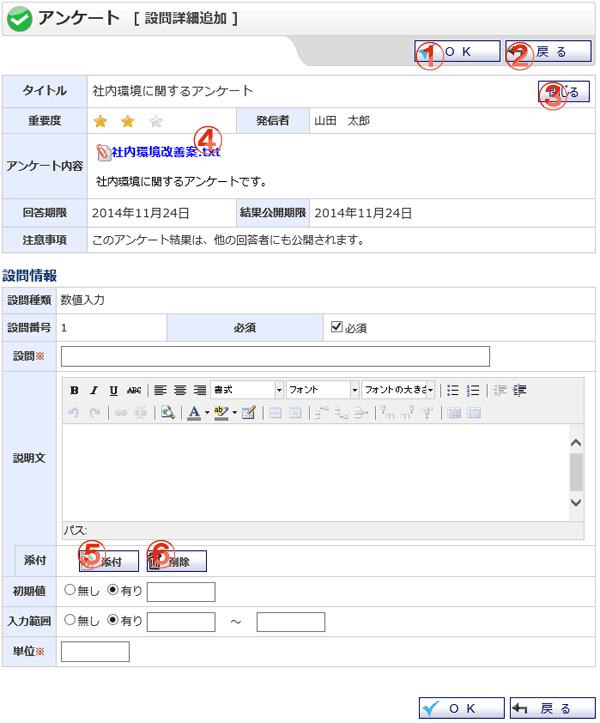The height and width of the screenshot is (723, 600).
Task: Apply bold formatting in the editor
Action: pyautogui.click(x=74, y=391)
